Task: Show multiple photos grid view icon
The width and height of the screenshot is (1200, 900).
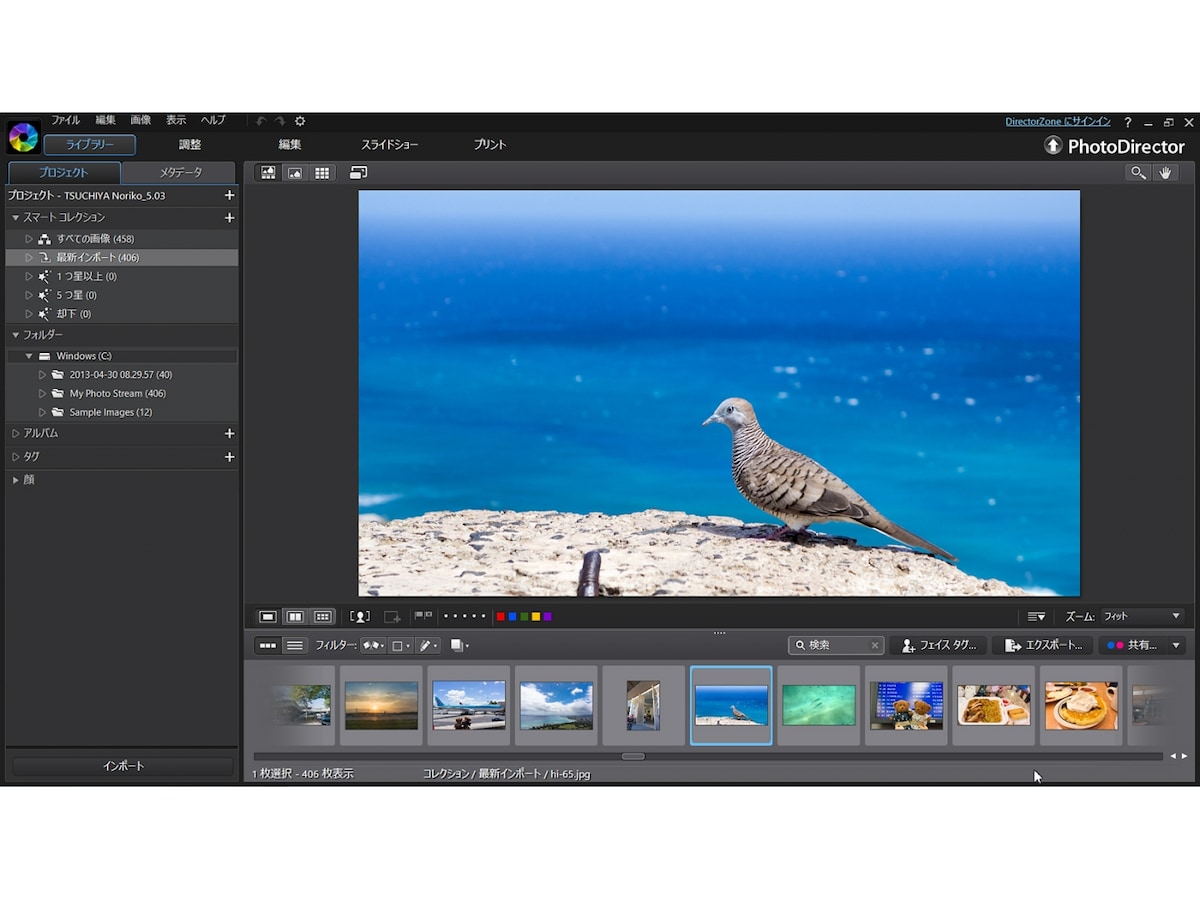Action: [322, 617]
